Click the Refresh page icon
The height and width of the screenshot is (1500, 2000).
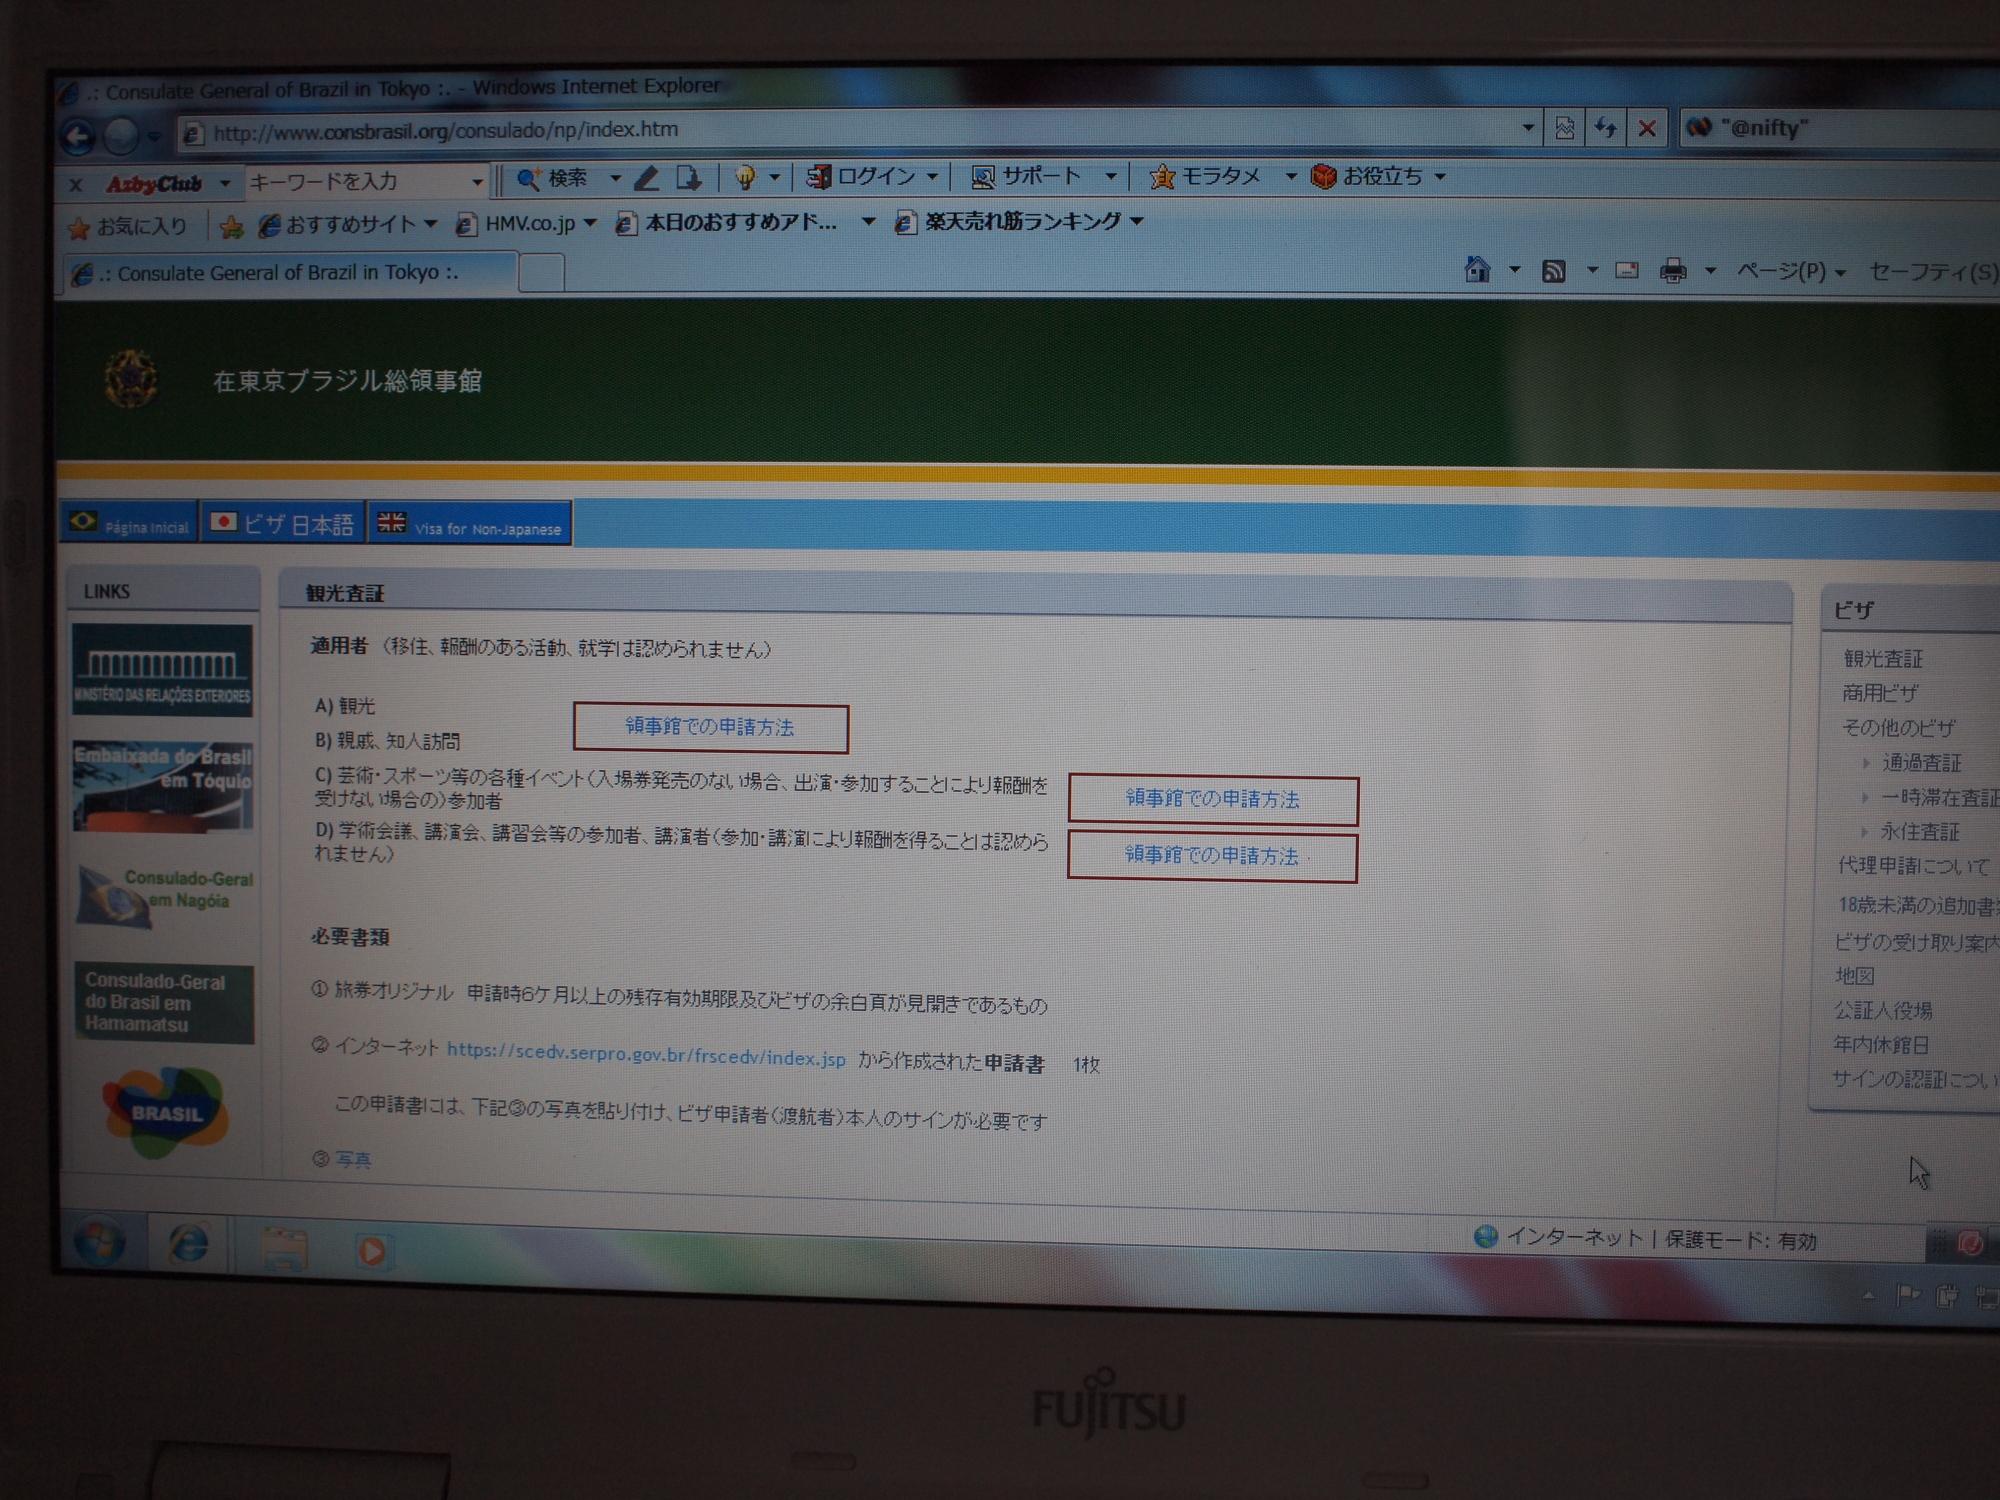tap(1606, 128)
